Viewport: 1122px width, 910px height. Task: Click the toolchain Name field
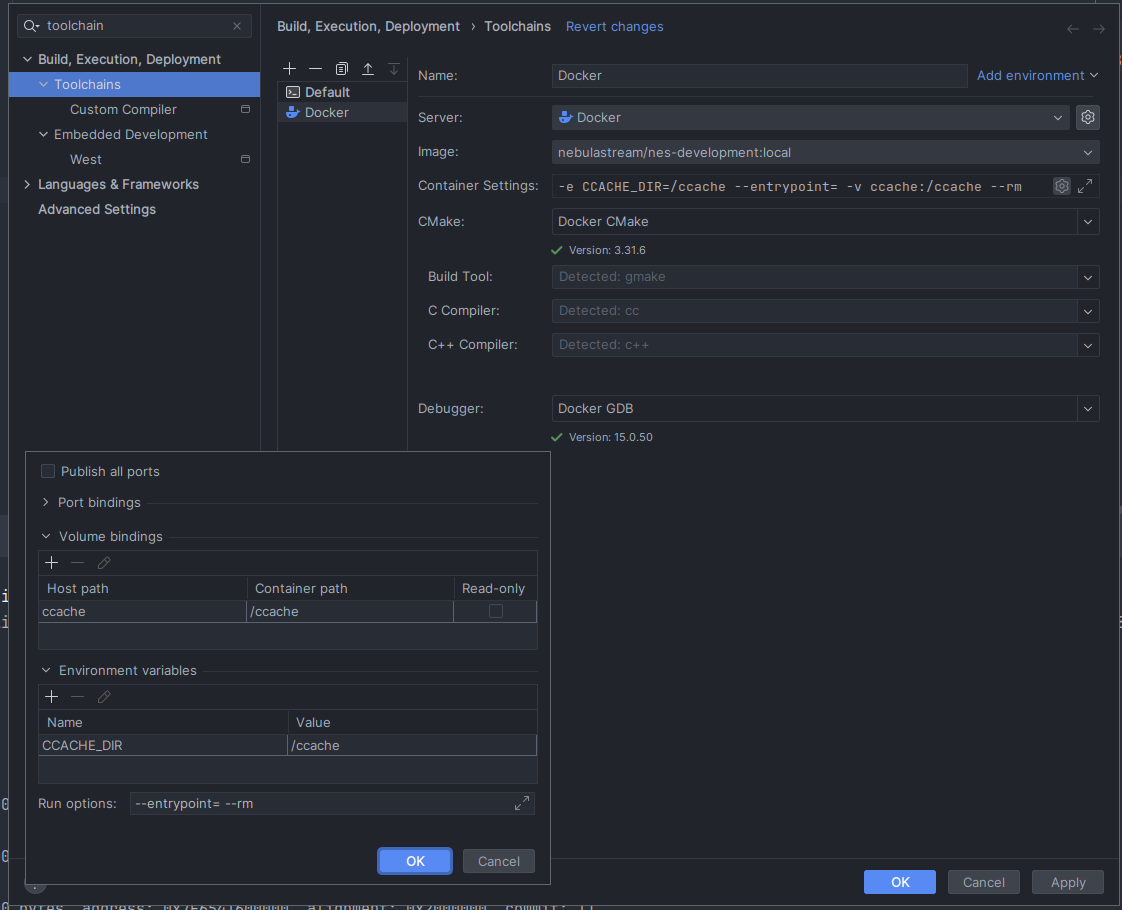click(759, 76)
